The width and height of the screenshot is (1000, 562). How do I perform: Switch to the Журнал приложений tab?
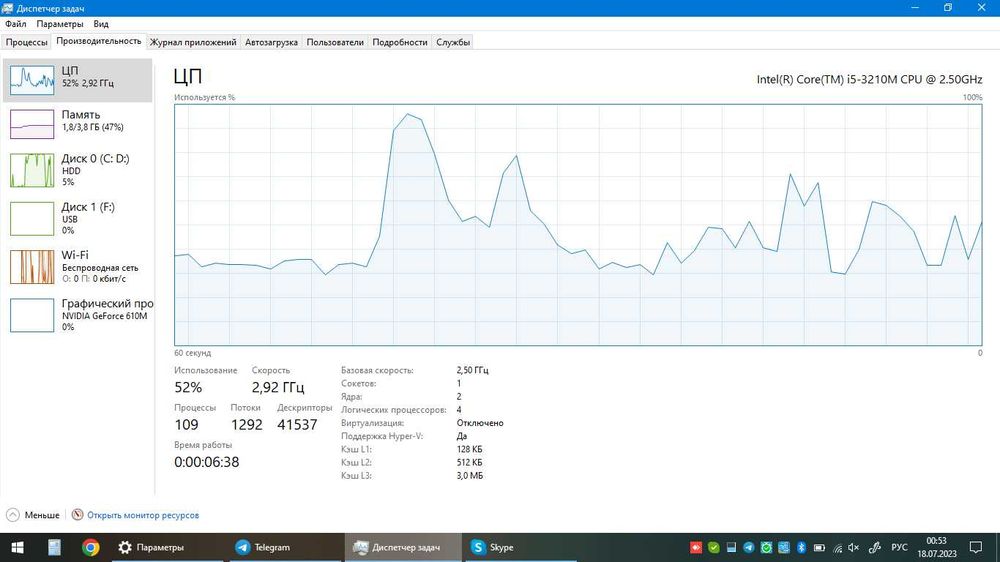pyautogui.click(x=193, y=42)
